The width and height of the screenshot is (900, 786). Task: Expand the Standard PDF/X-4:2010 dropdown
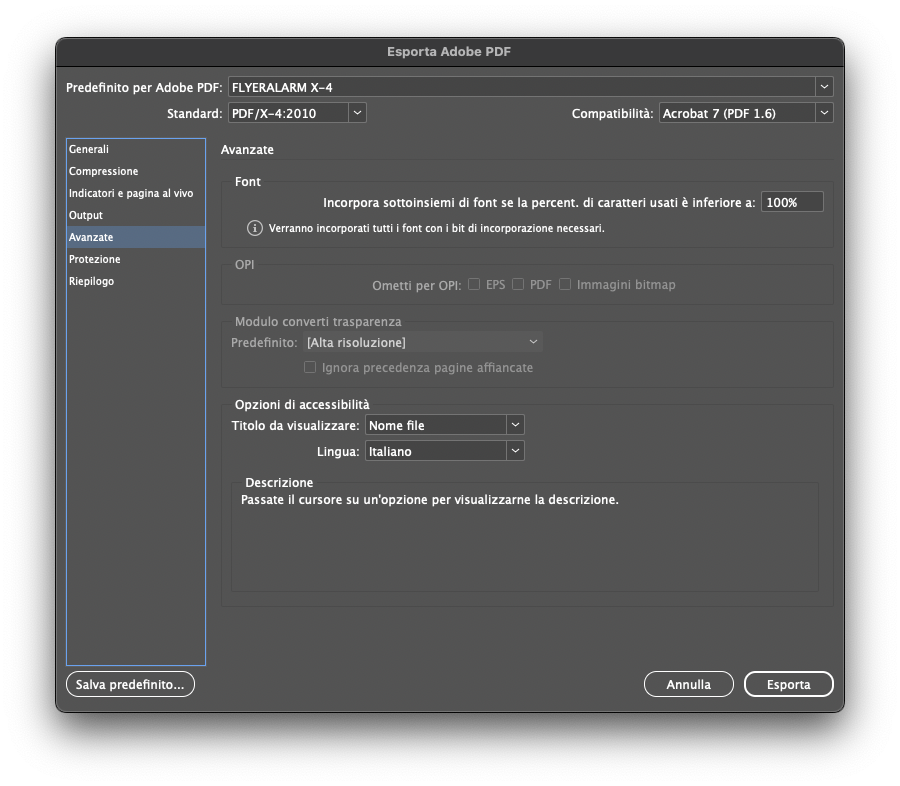297,113
